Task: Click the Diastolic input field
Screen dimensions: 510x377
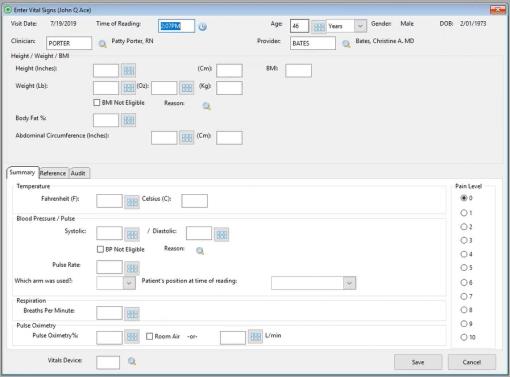Action: pos(199,233)
